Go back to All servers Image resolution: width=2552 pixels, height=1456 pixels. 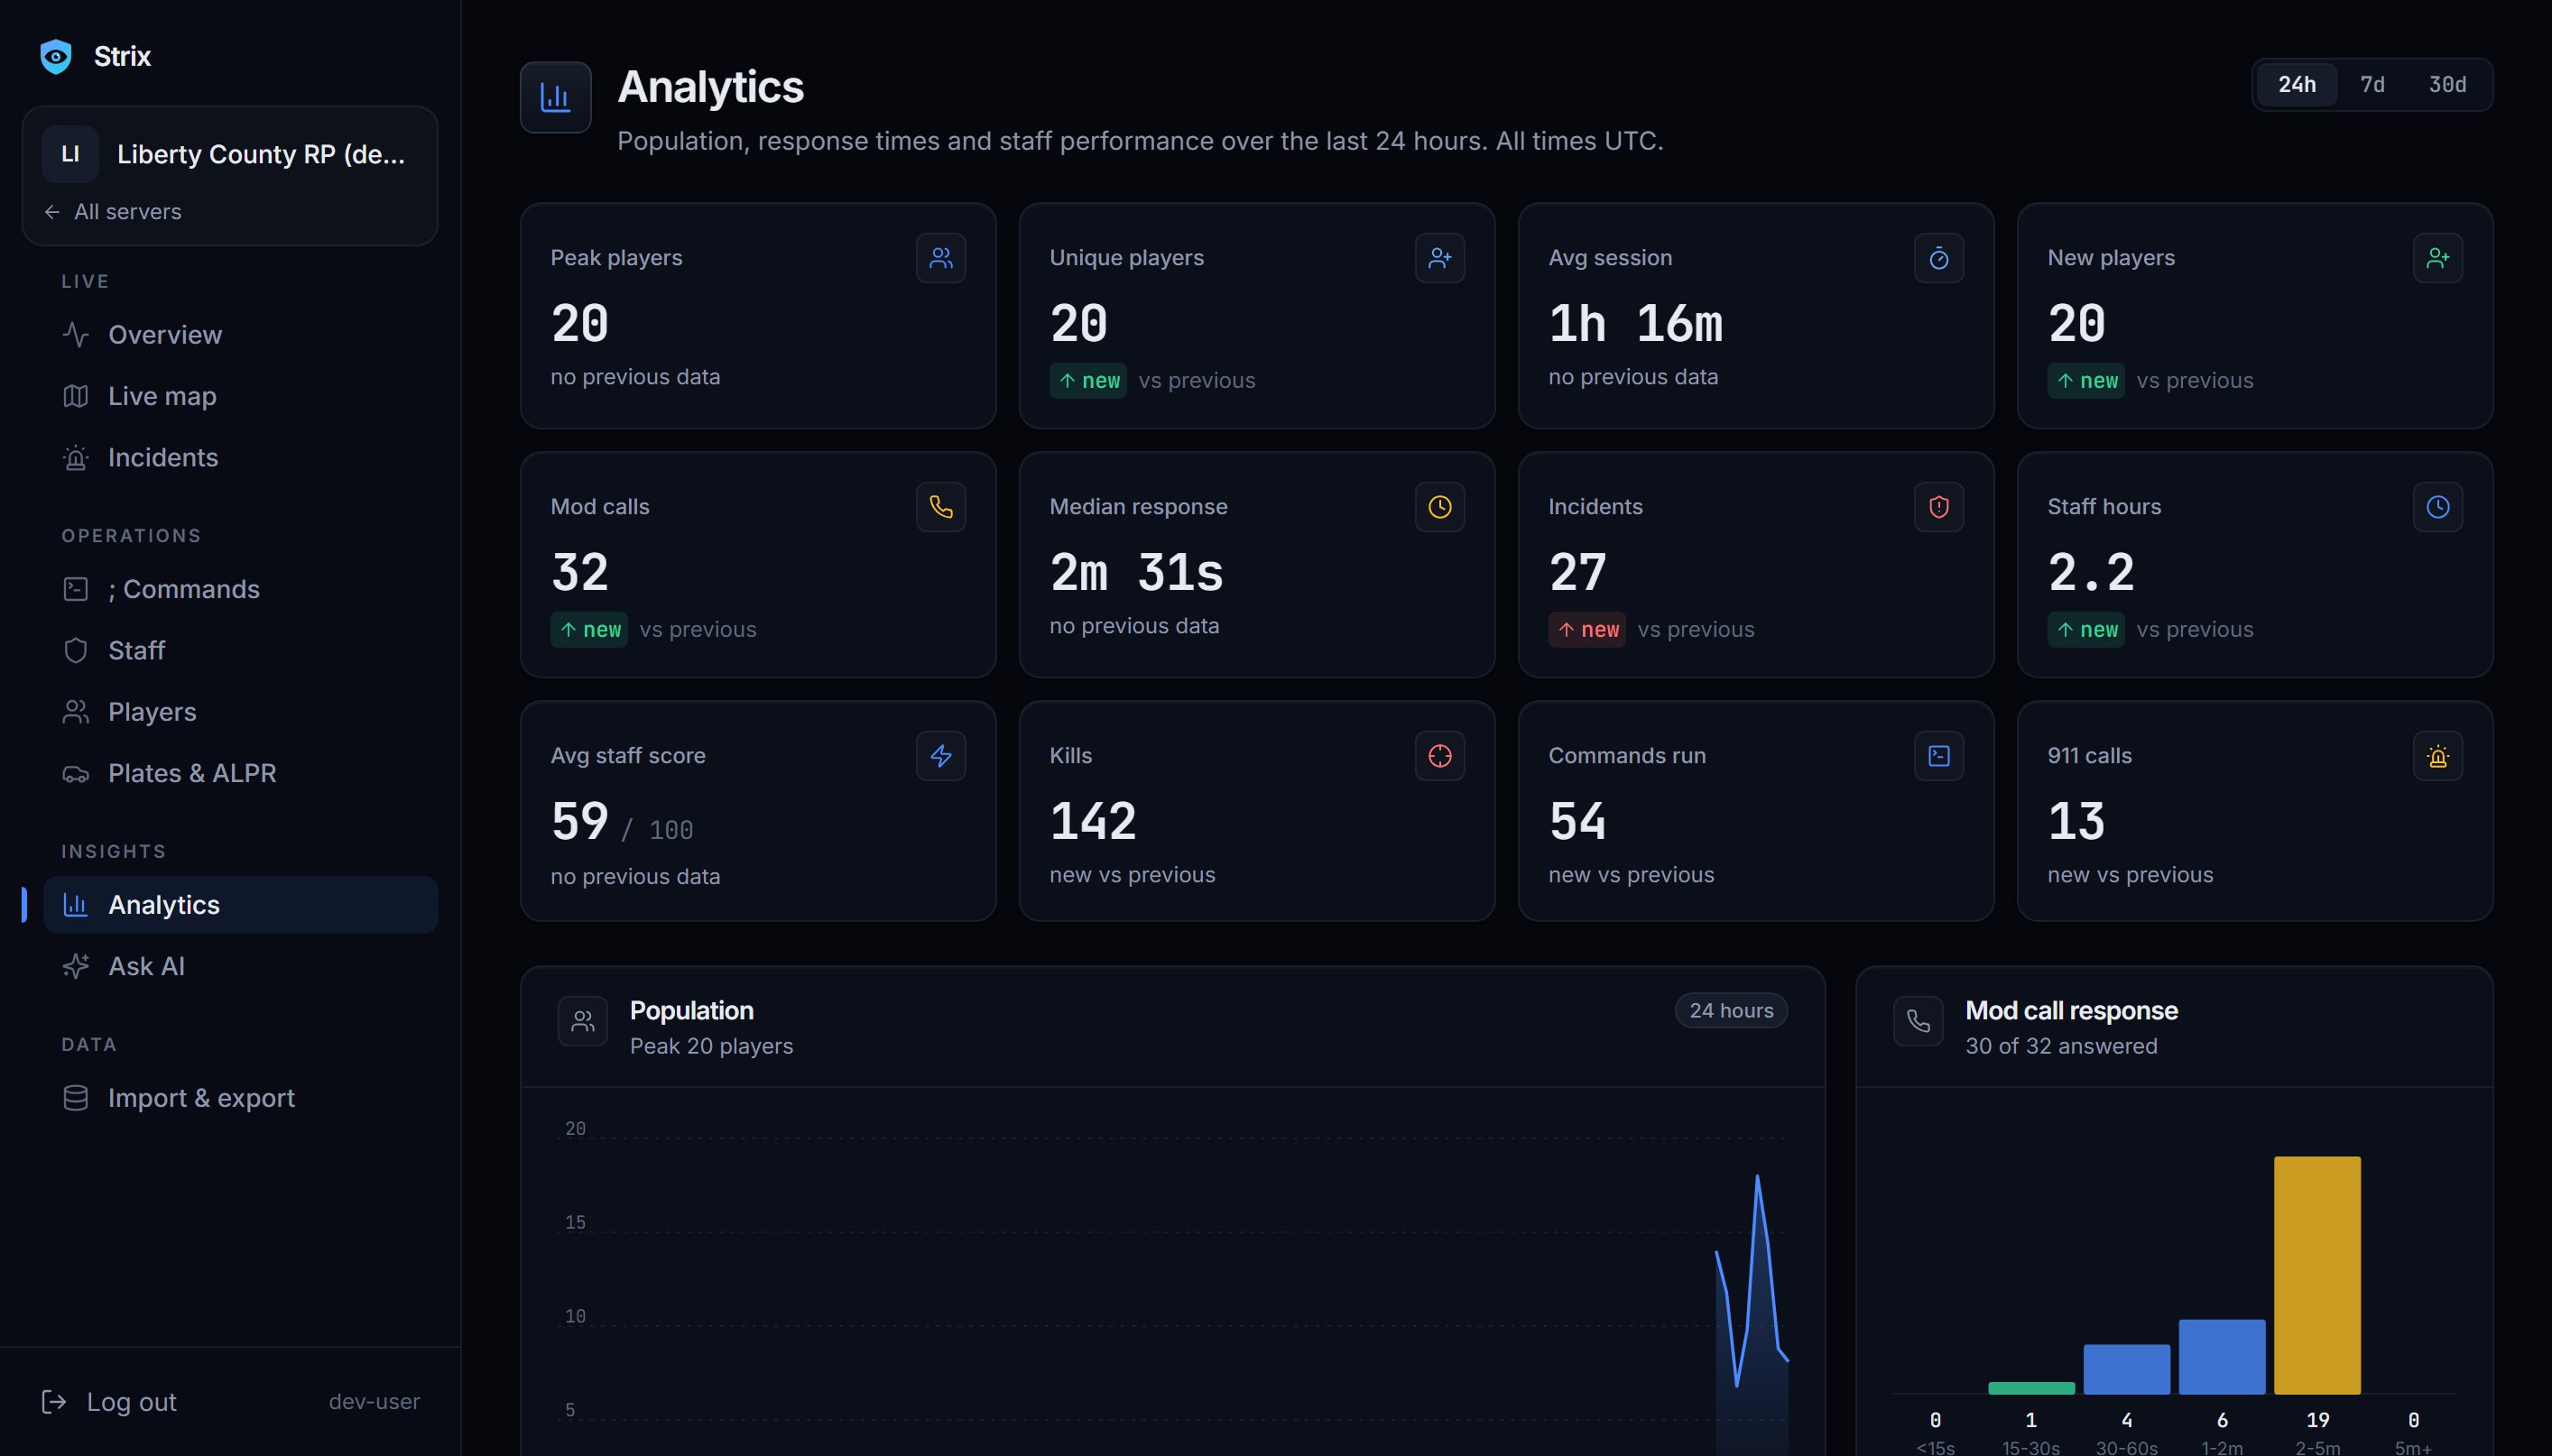(x=113, y=212)
